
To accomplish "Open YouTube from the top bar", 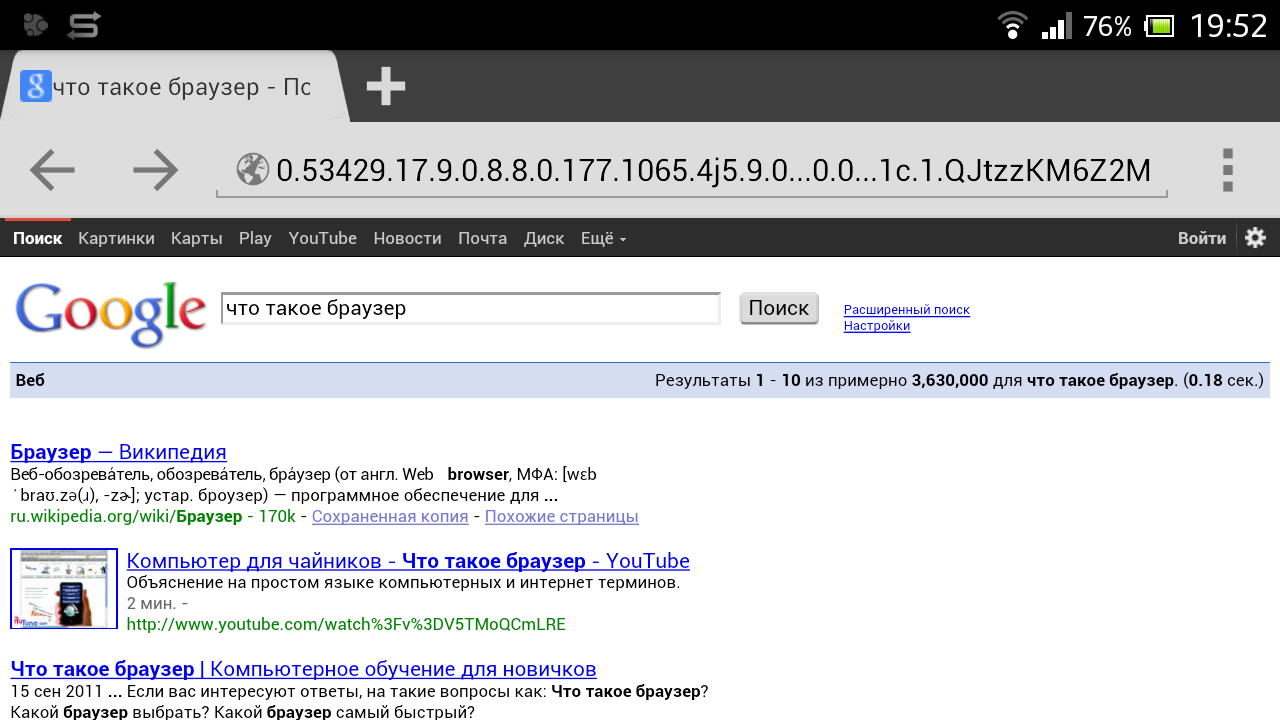I will tap(322, 238).
